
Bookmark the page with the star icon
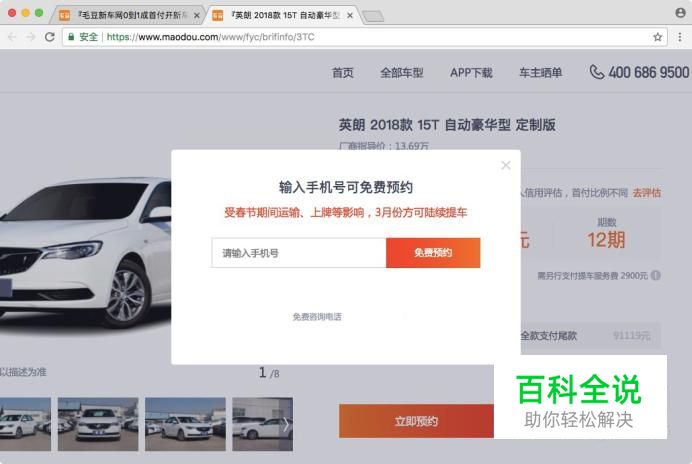(658, 37)
